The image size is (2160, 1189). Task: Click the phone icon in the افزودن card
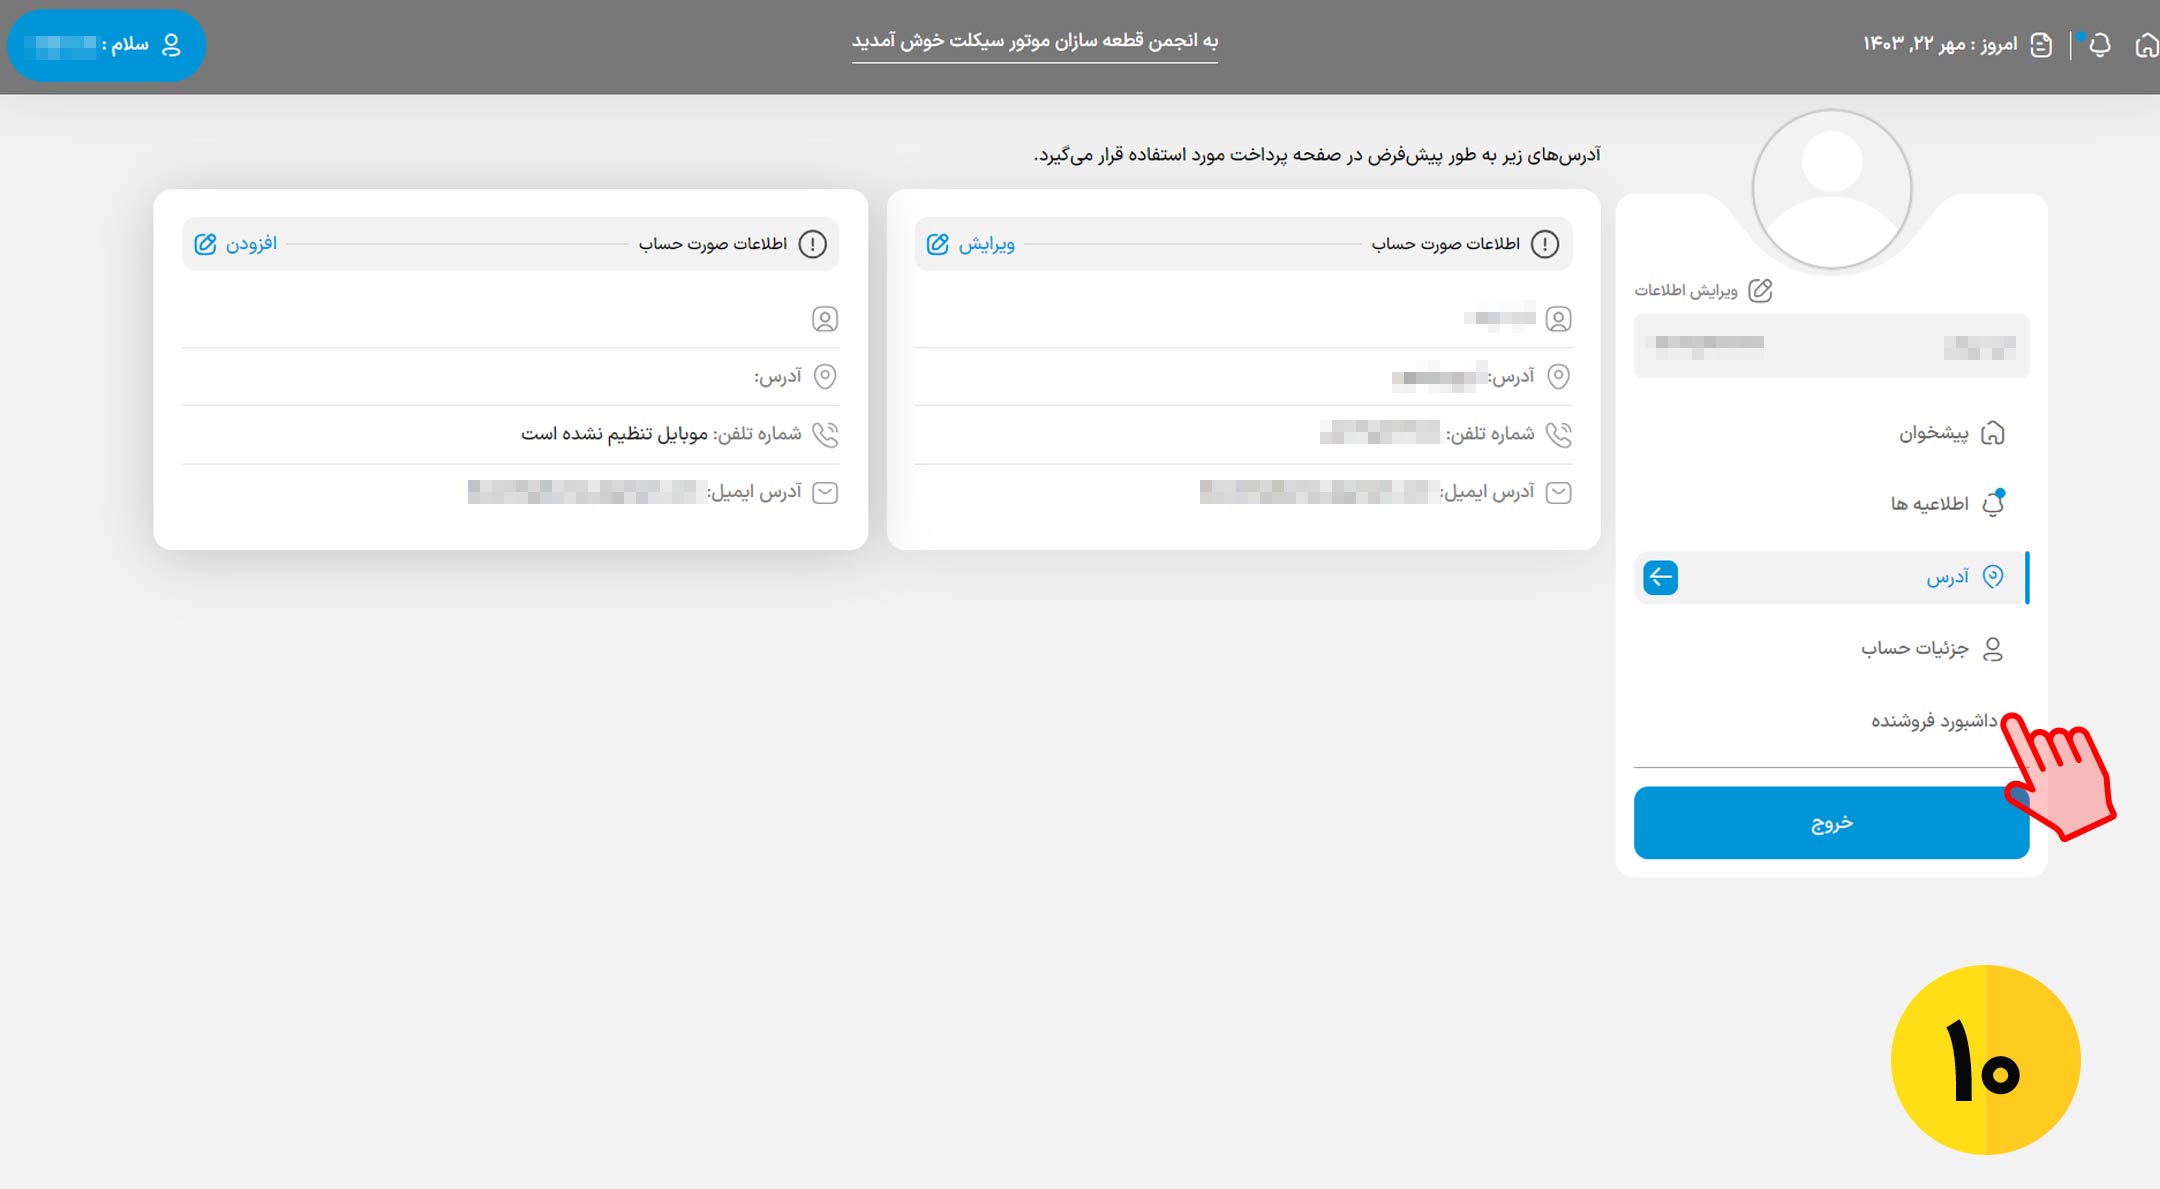pos(825,434)
